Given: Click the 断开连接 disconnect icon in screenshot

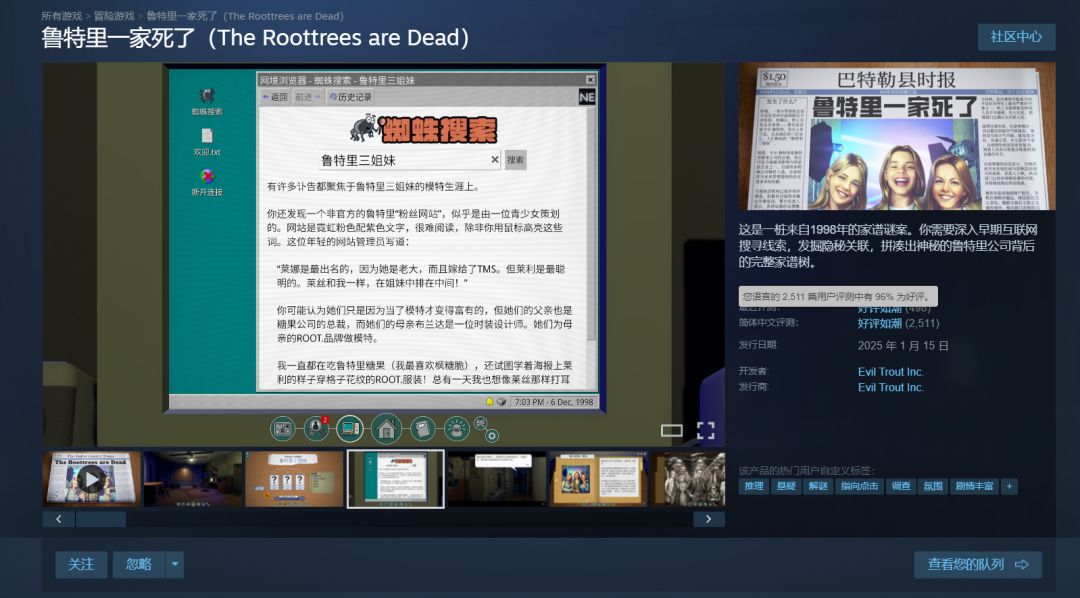Looking at the screenshot, I should click(x=207, y=183).
